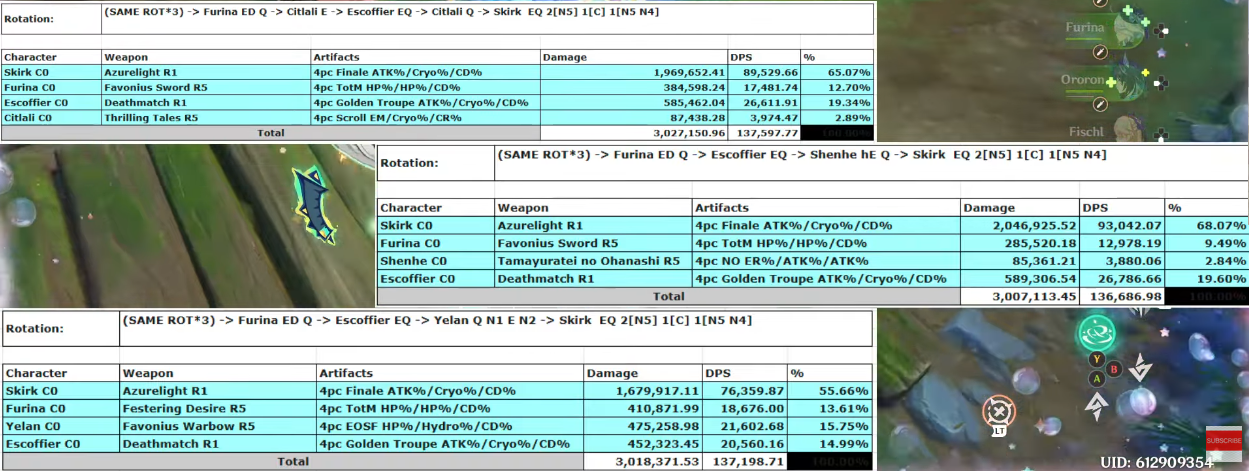
Task: Click the orange lock-on target icon
Action: (998, 413)
